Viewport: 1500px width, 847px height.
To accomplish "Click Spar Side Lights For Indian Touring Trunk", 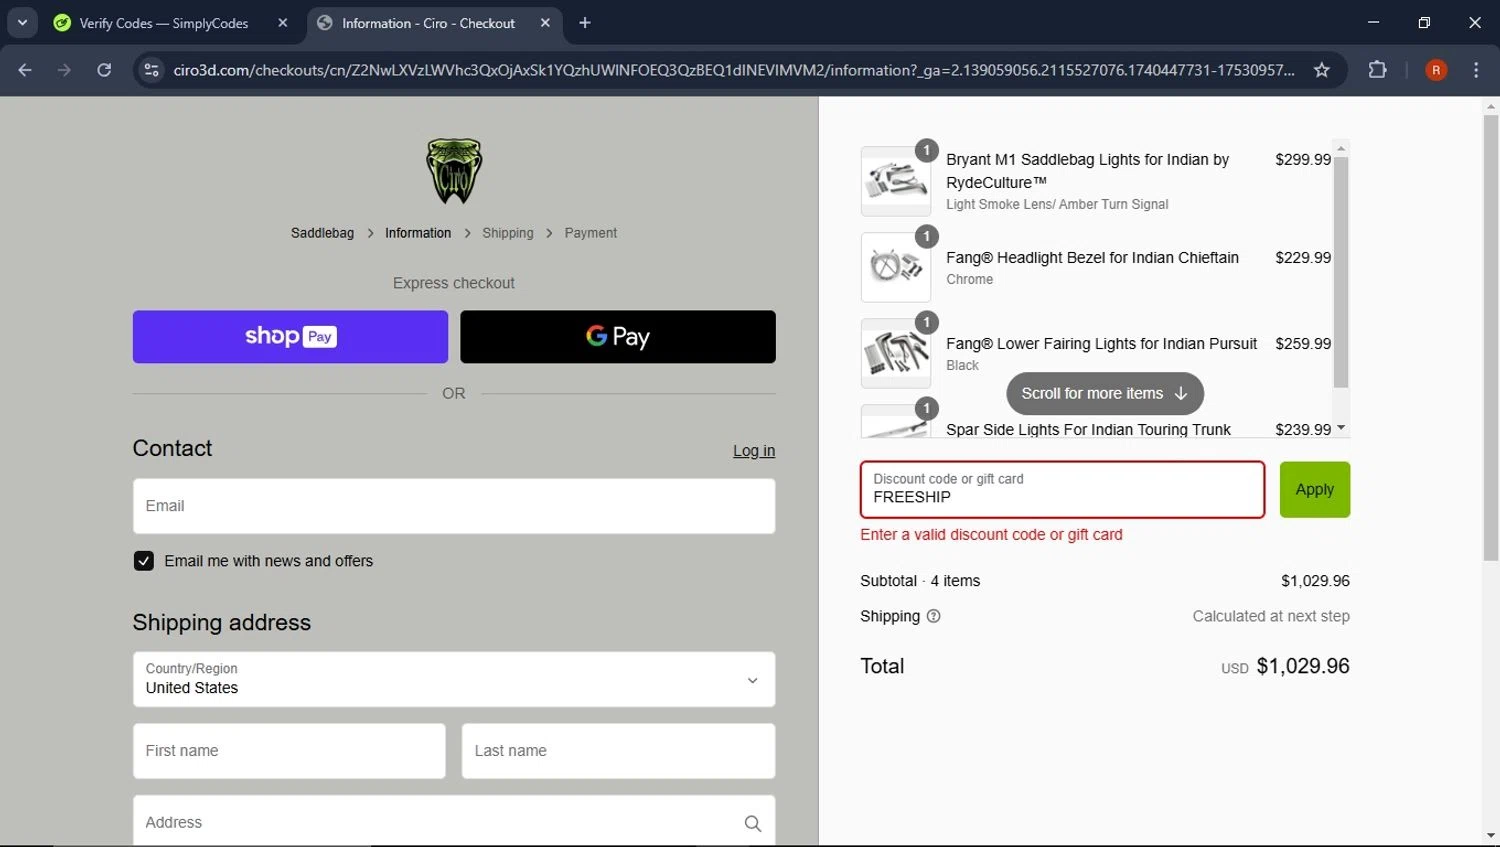I will tap(1088, 429).
